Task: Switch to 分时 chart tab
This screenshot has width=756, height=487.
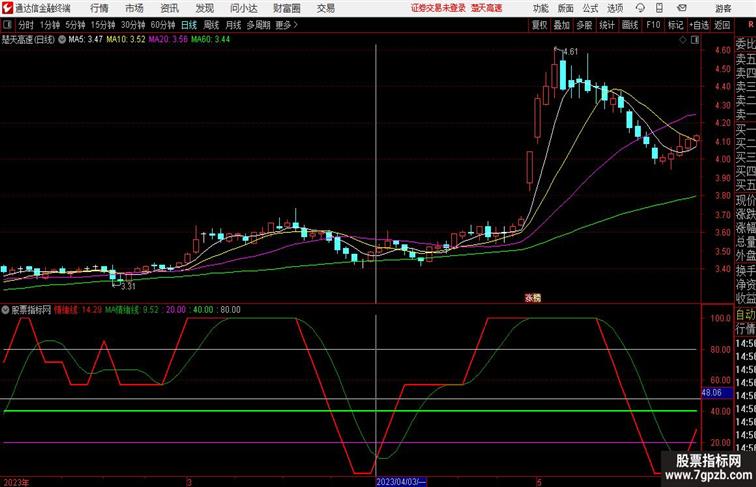Action: (x=26, y=25)
